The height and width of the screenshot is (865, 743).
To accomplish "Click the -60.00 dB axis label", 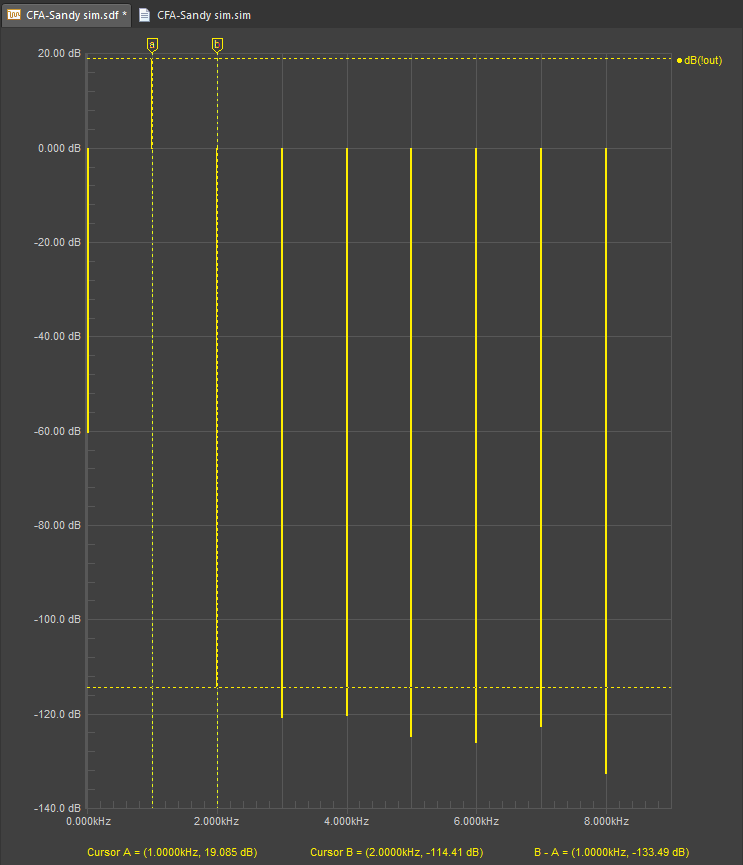I will [57, 431].
